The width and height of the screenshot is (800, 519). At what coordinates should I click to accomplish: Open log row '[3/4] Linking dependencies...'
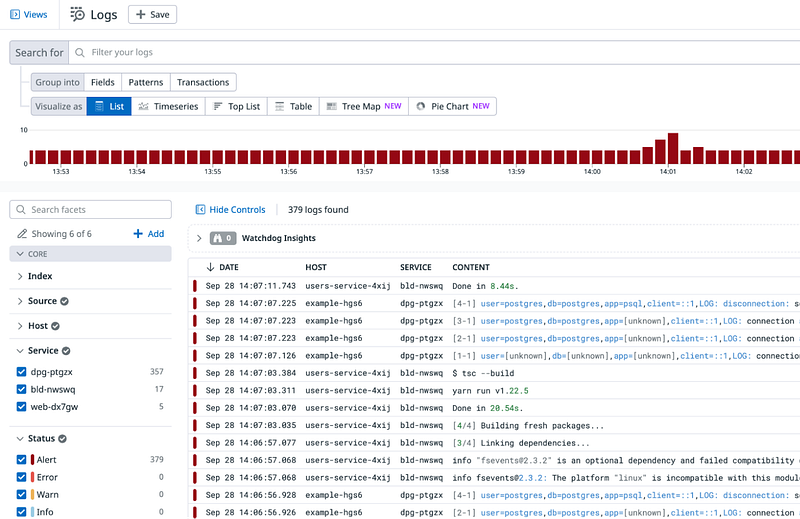[494, 442]
